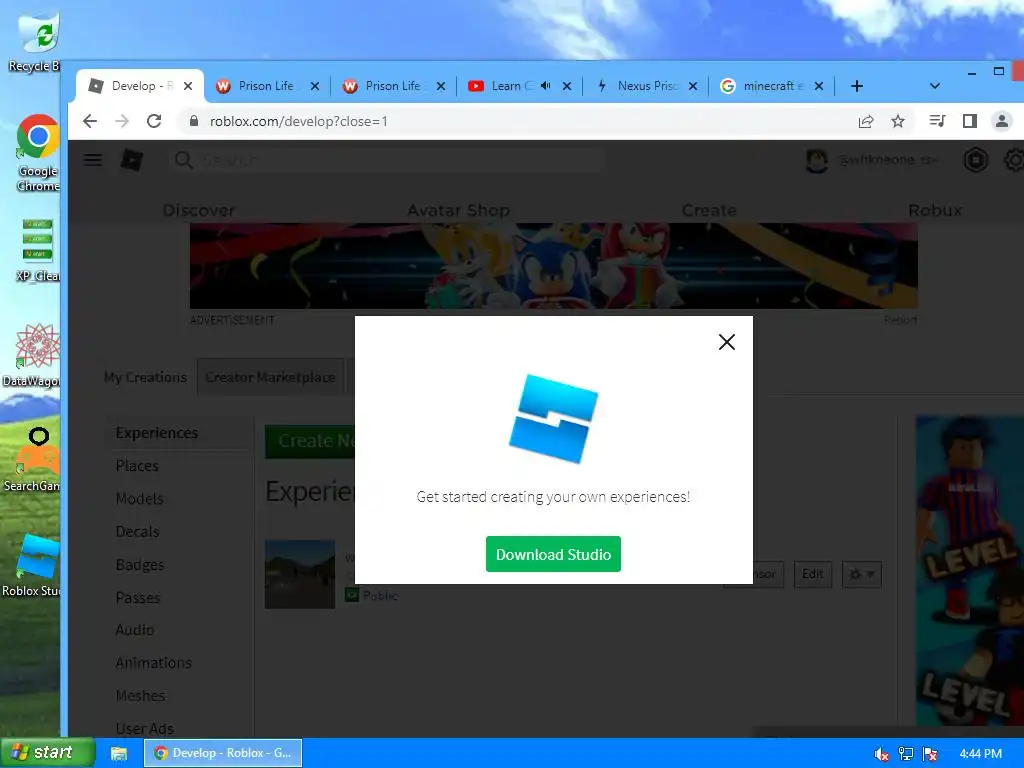Click the Report ad link
The image size is (1024, 768).
pyautogui.click(x=901, y=320)
